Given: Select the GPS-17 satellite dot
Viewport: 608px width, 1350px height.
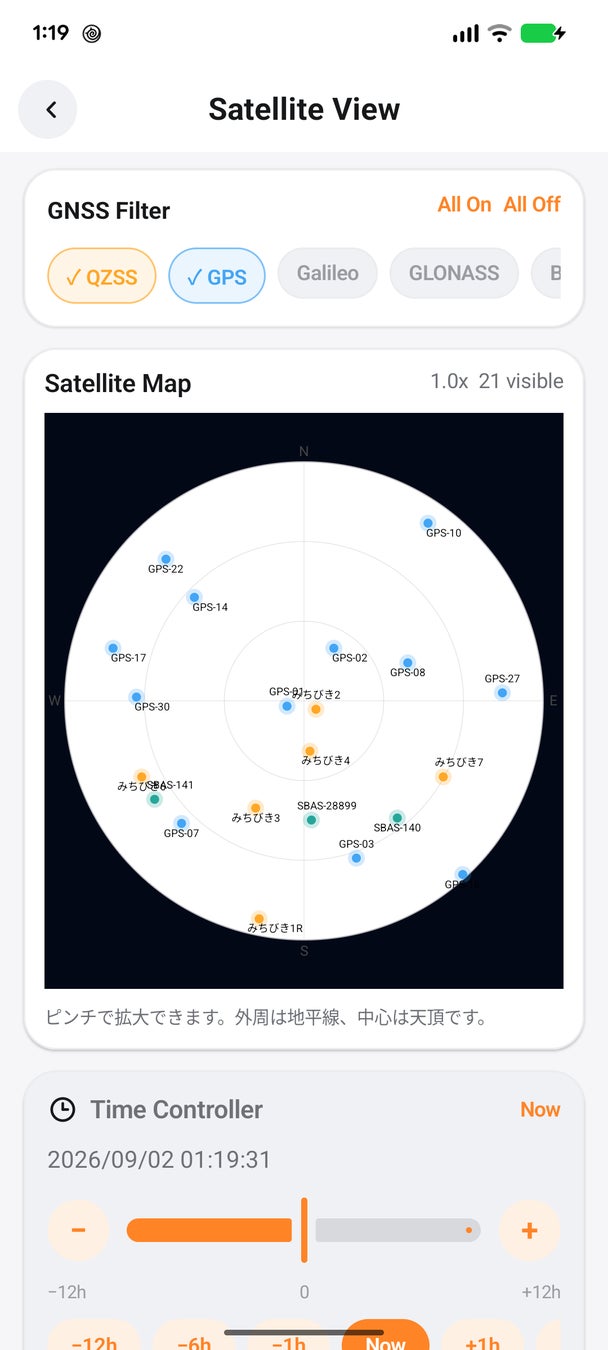Looking at the screenshot, I should 113,648.
